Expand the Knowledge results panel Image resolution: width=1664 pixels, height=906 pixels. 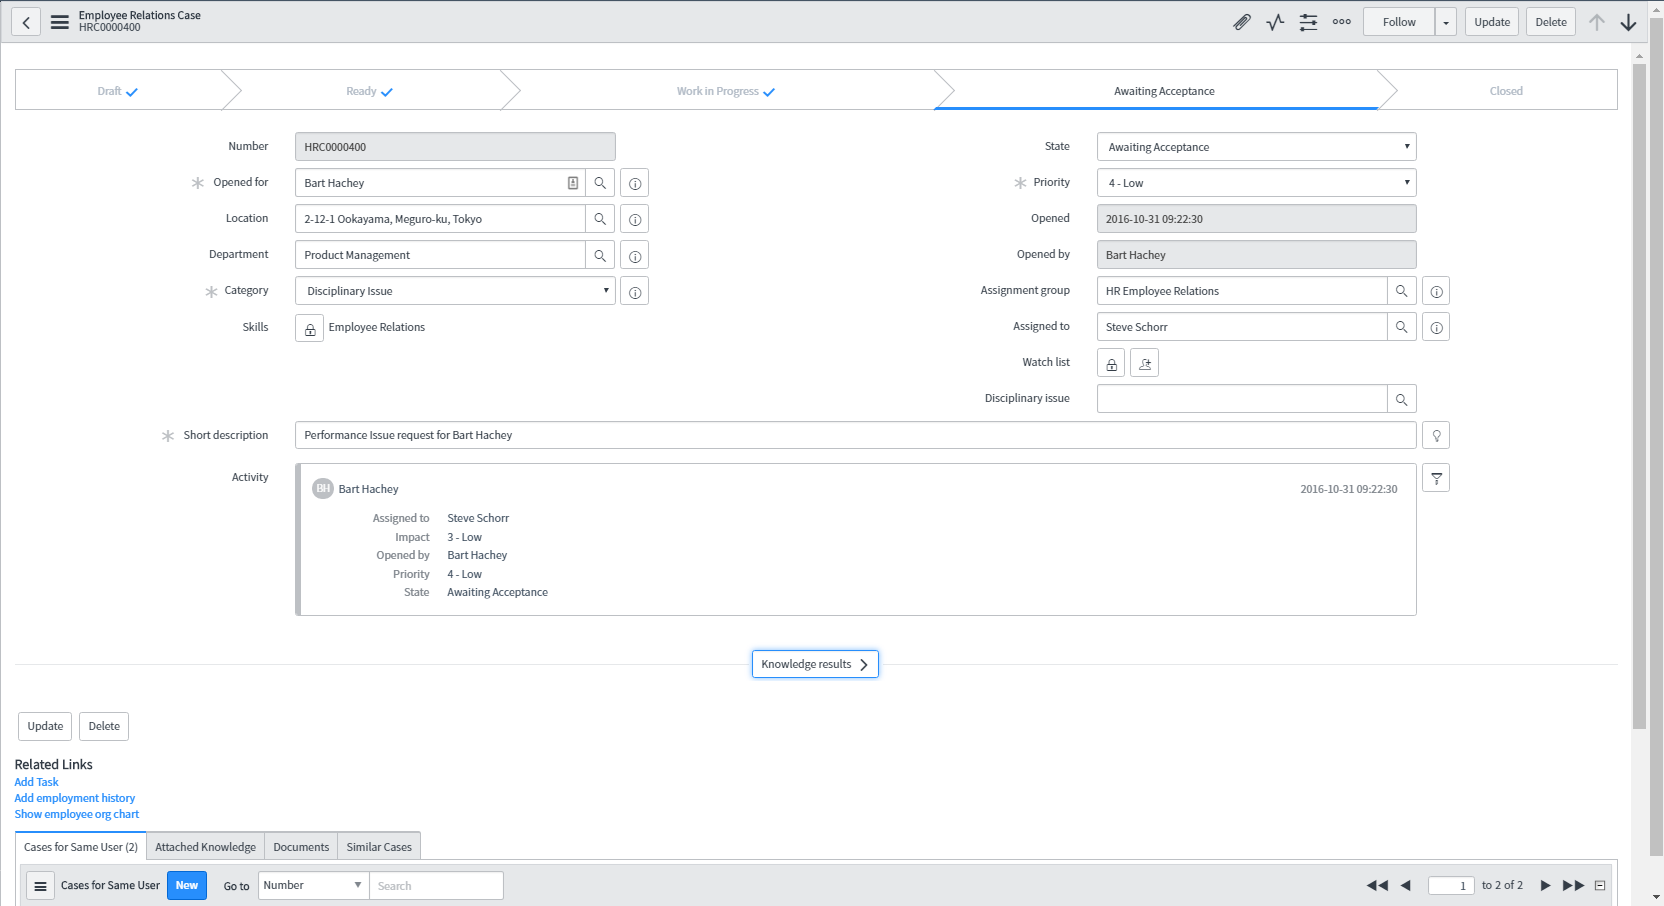click(815, 664)
